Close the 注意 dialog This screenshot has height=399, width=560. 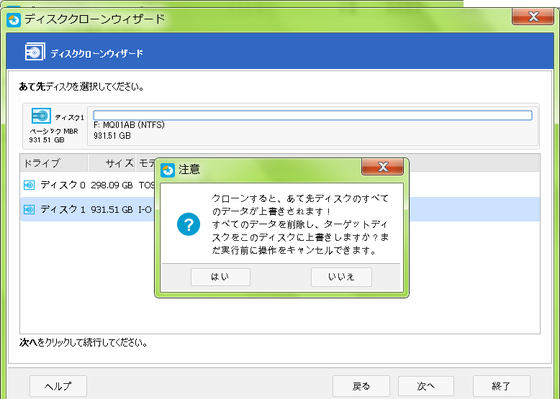tap(382, 167)
